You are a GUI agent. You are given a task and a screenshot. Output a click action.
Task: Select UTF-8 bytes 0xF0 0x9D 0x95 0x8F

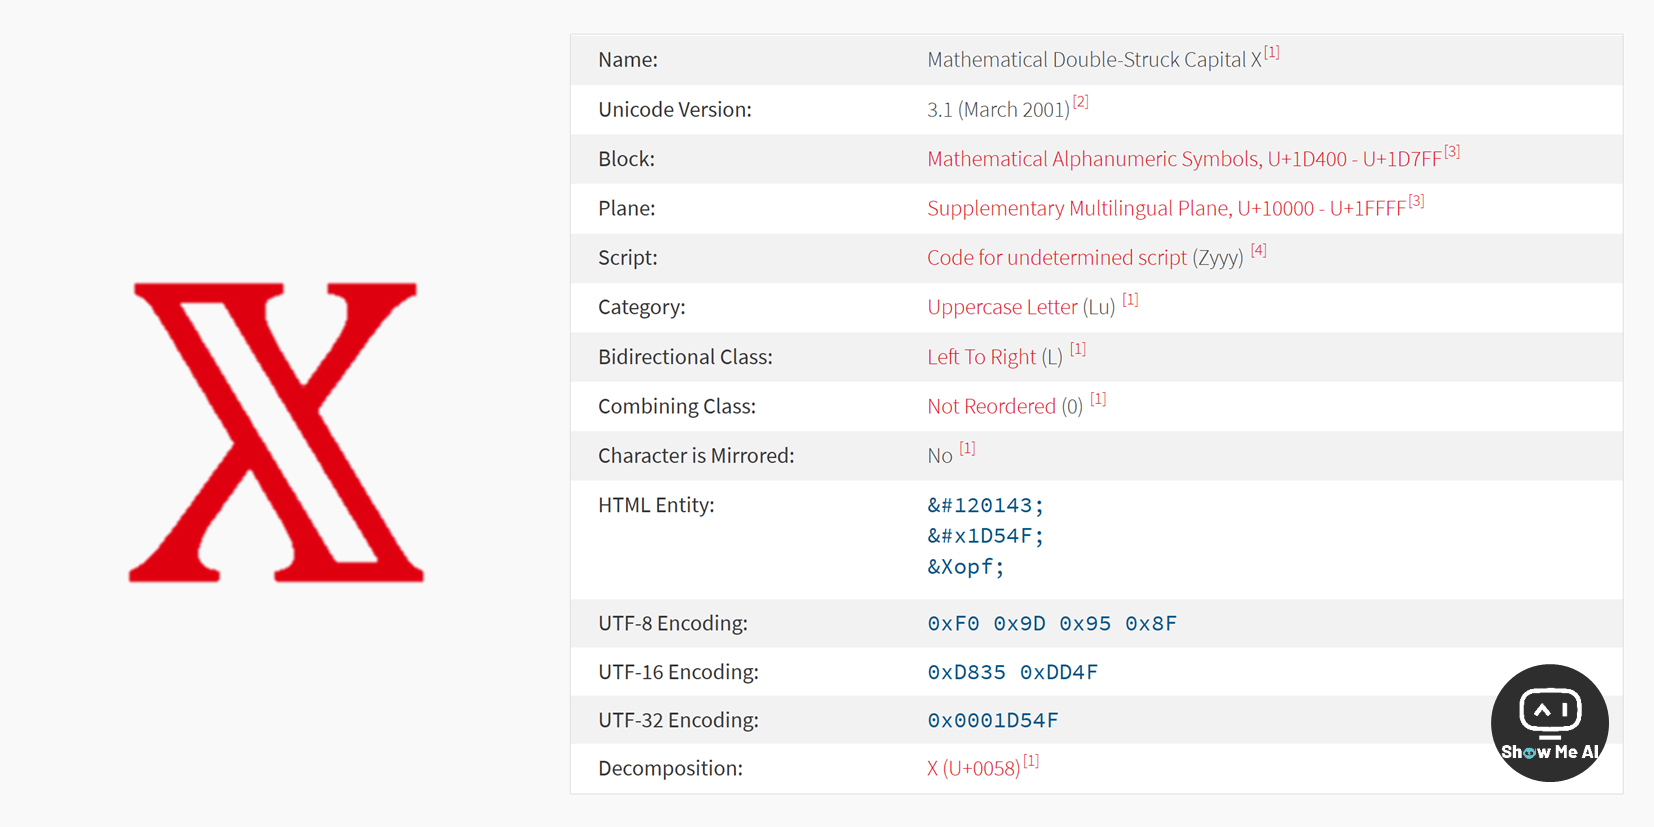(1052, 624)
